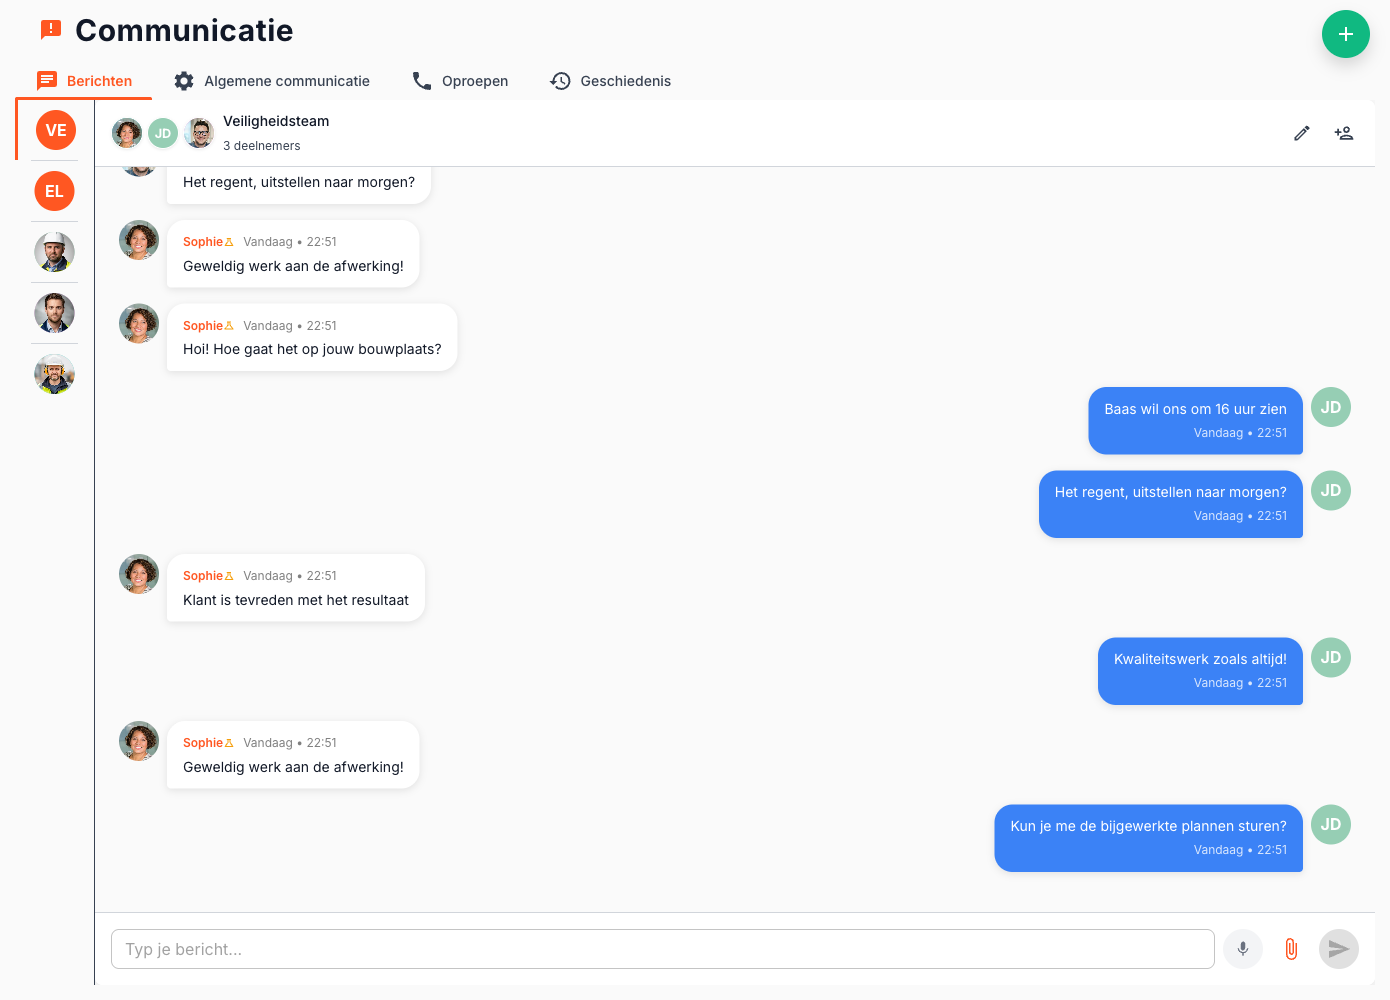Click the add participant icon
1390x1000 pixels.
pyautogui.click(x=1343, y=133)
